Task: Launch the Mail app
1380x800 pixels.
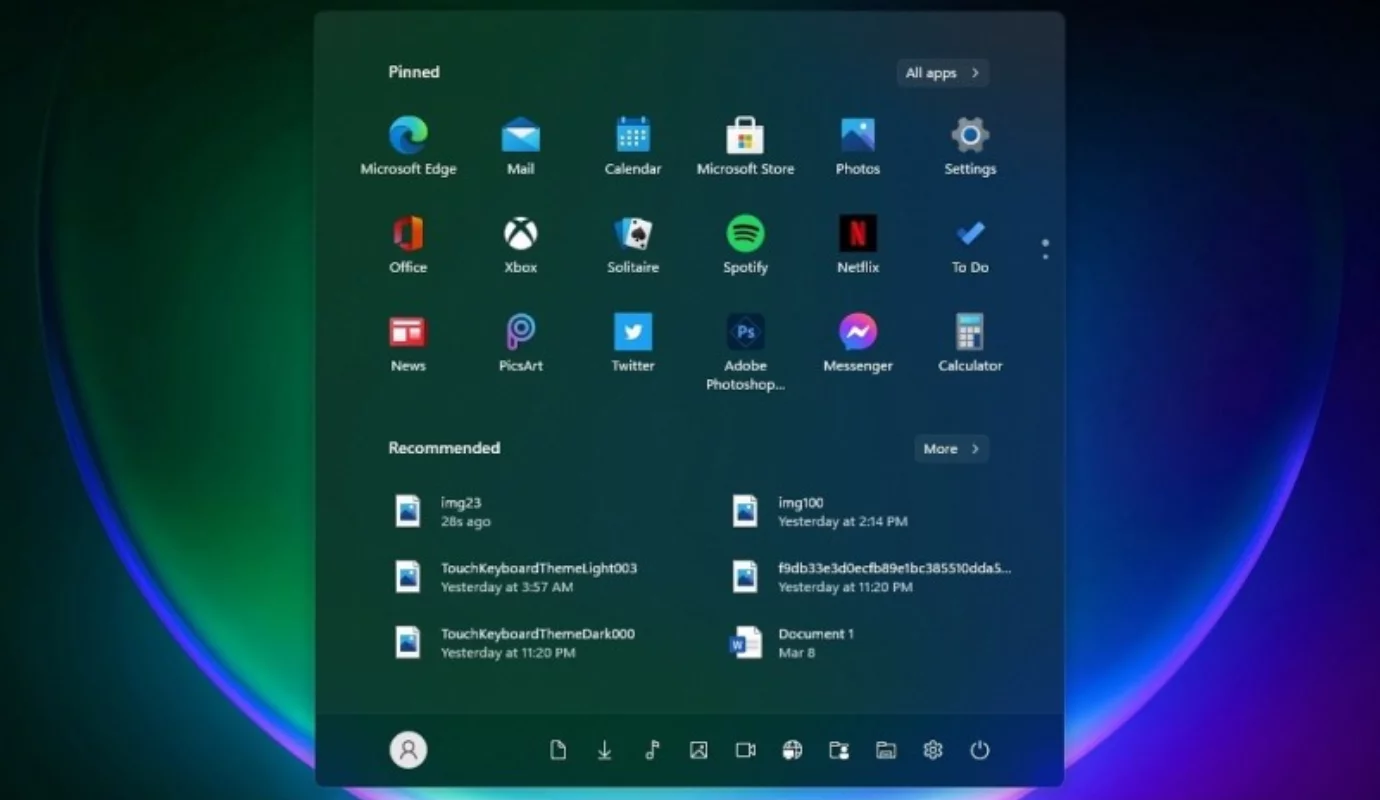Action: point(520,146)
